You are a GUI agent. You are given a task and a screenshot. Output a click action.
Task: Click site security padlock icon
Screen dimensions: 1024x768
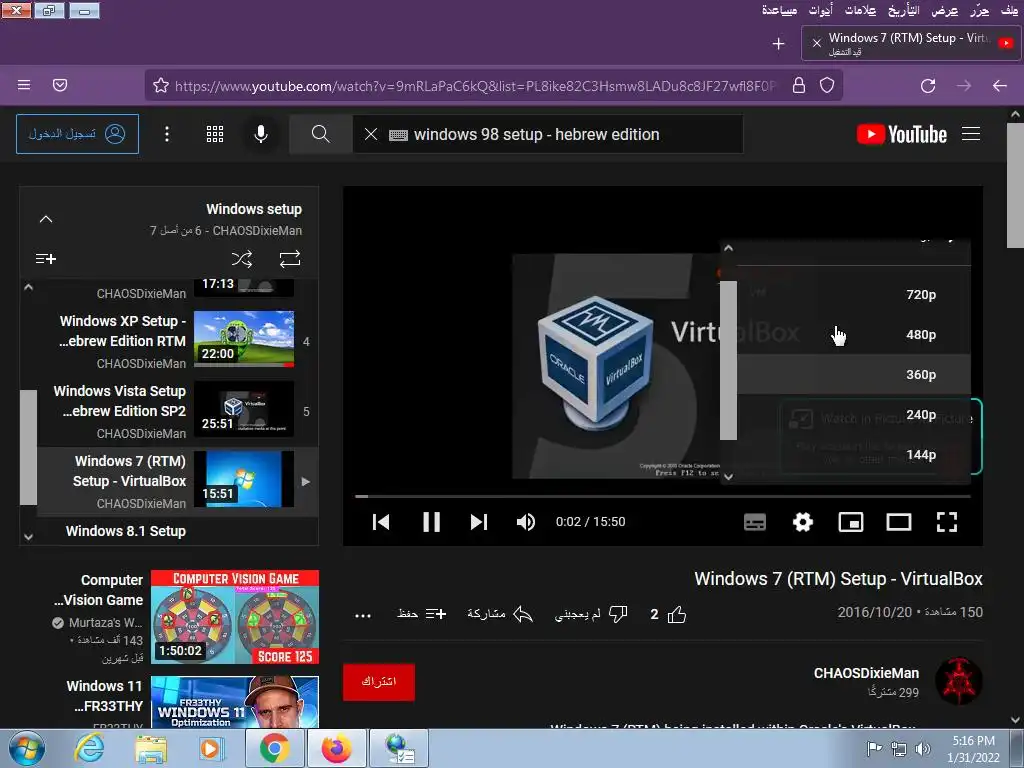799,86
